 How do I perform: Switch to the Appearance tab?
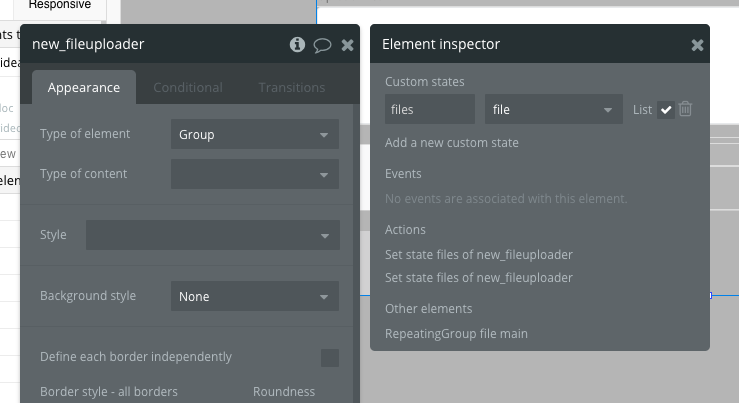84,87
